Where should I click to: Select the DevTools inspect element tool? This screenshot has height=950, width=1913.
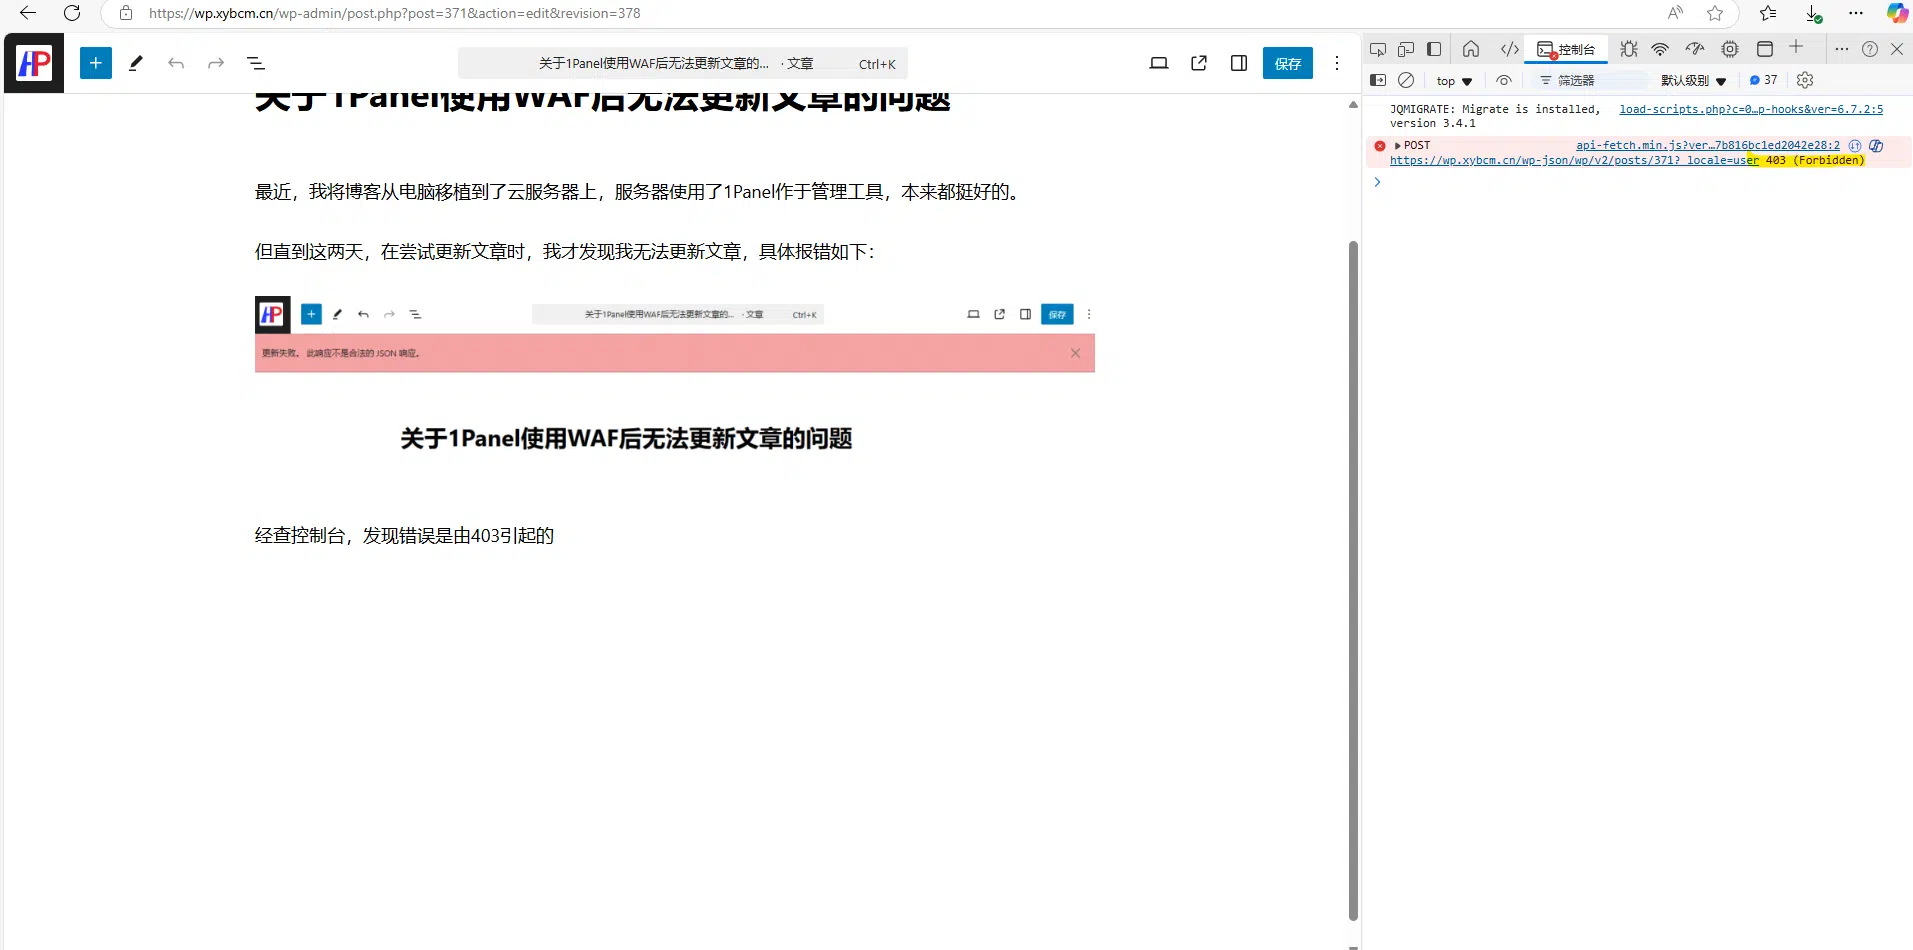pyautogui.click(x=1378, y=49)
